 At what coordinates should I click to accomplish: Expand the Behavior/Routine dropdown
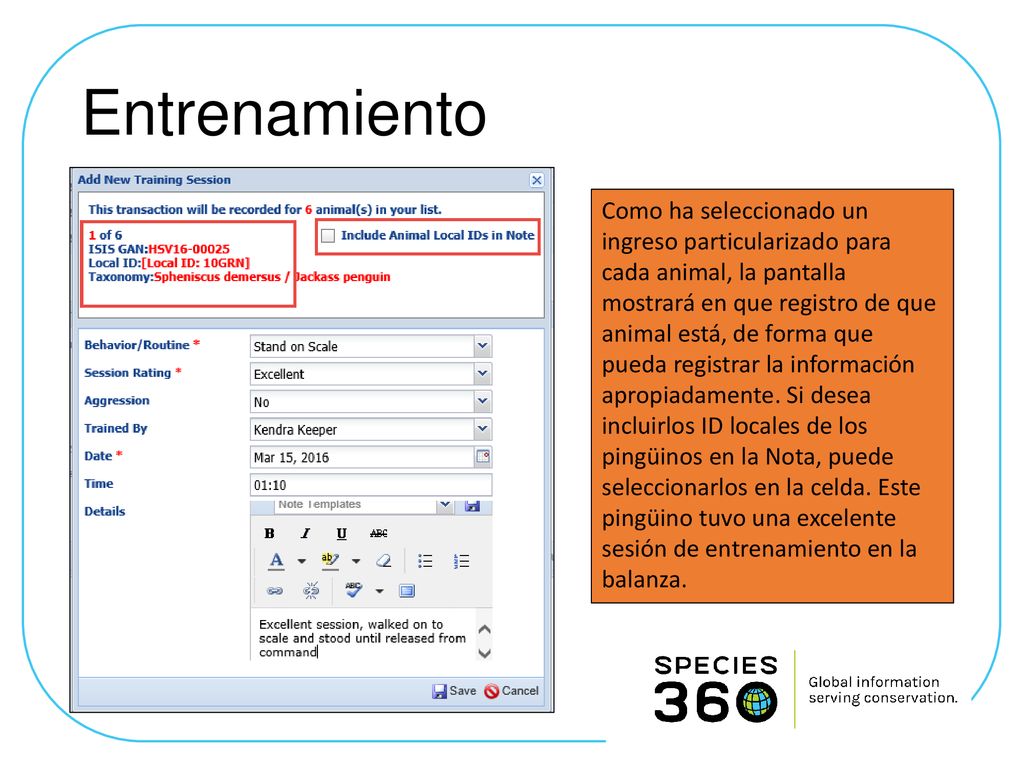483,345
